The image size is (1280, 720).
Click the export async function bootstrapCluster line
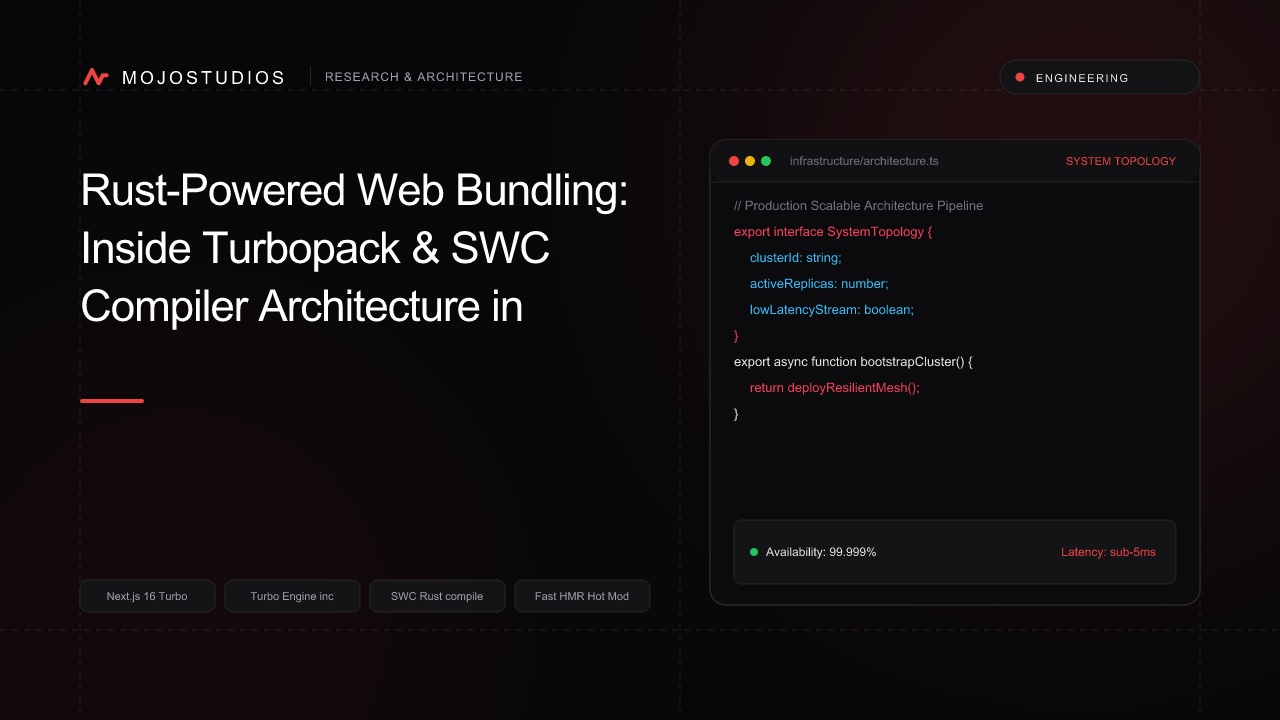(x=853, y=361)
